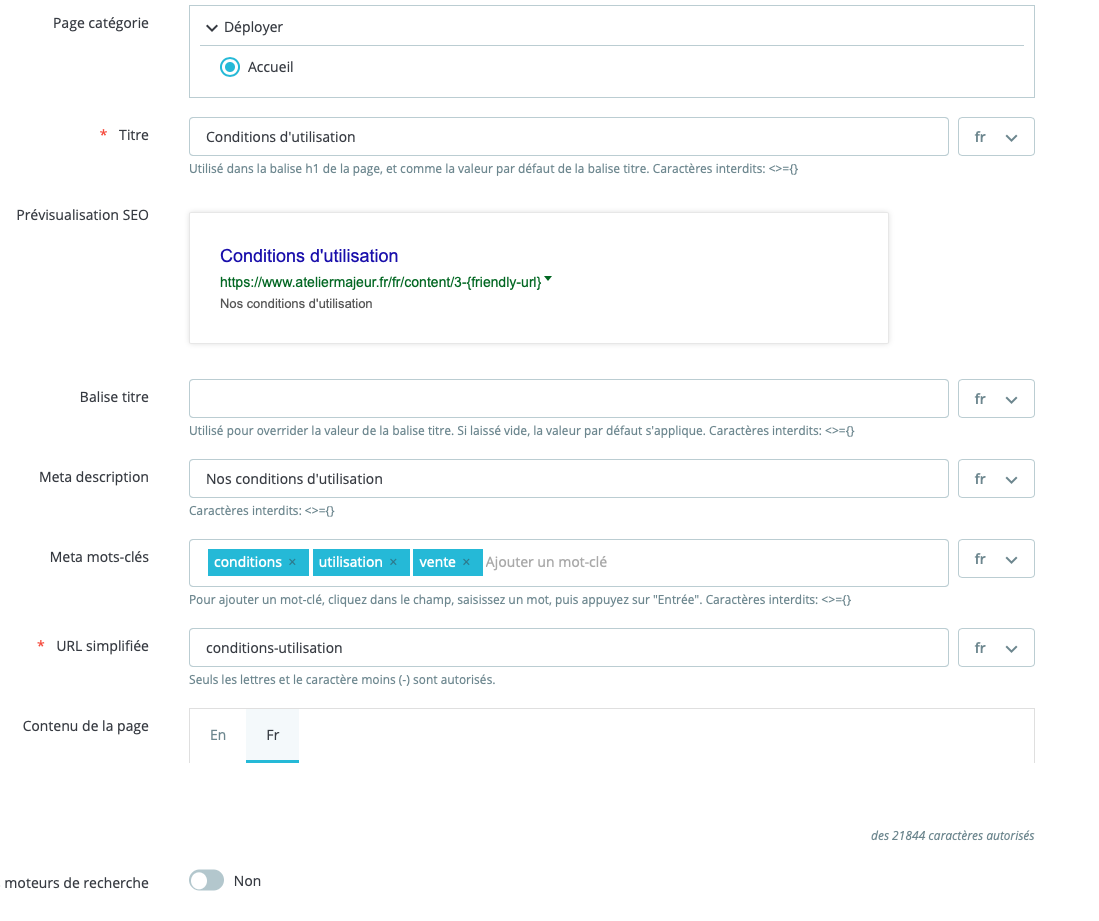
Task: Click the SEO preview green URL
Action: [x=380, y=283]
